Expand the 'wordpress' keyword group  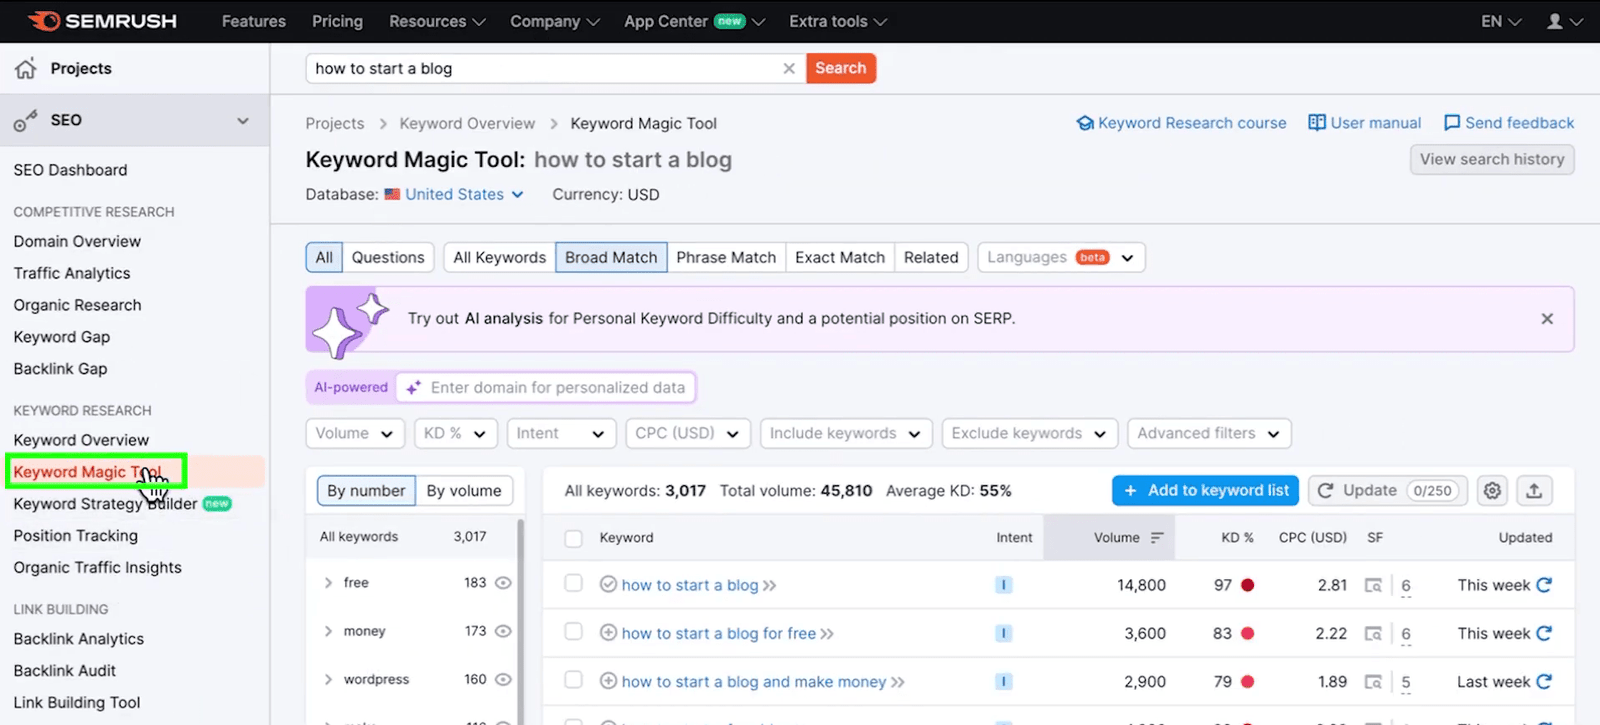coord(328,679)
